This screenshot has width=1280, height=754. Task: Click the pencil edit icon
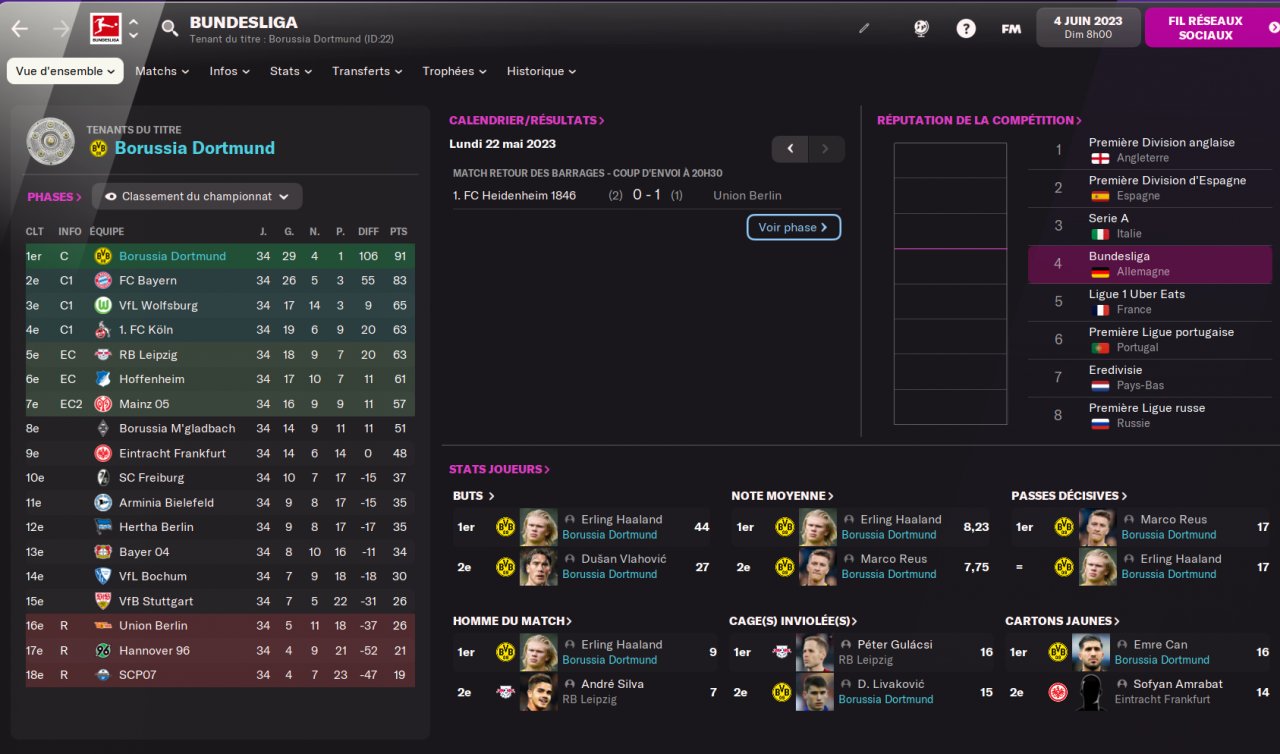click(x=864, y=29)
